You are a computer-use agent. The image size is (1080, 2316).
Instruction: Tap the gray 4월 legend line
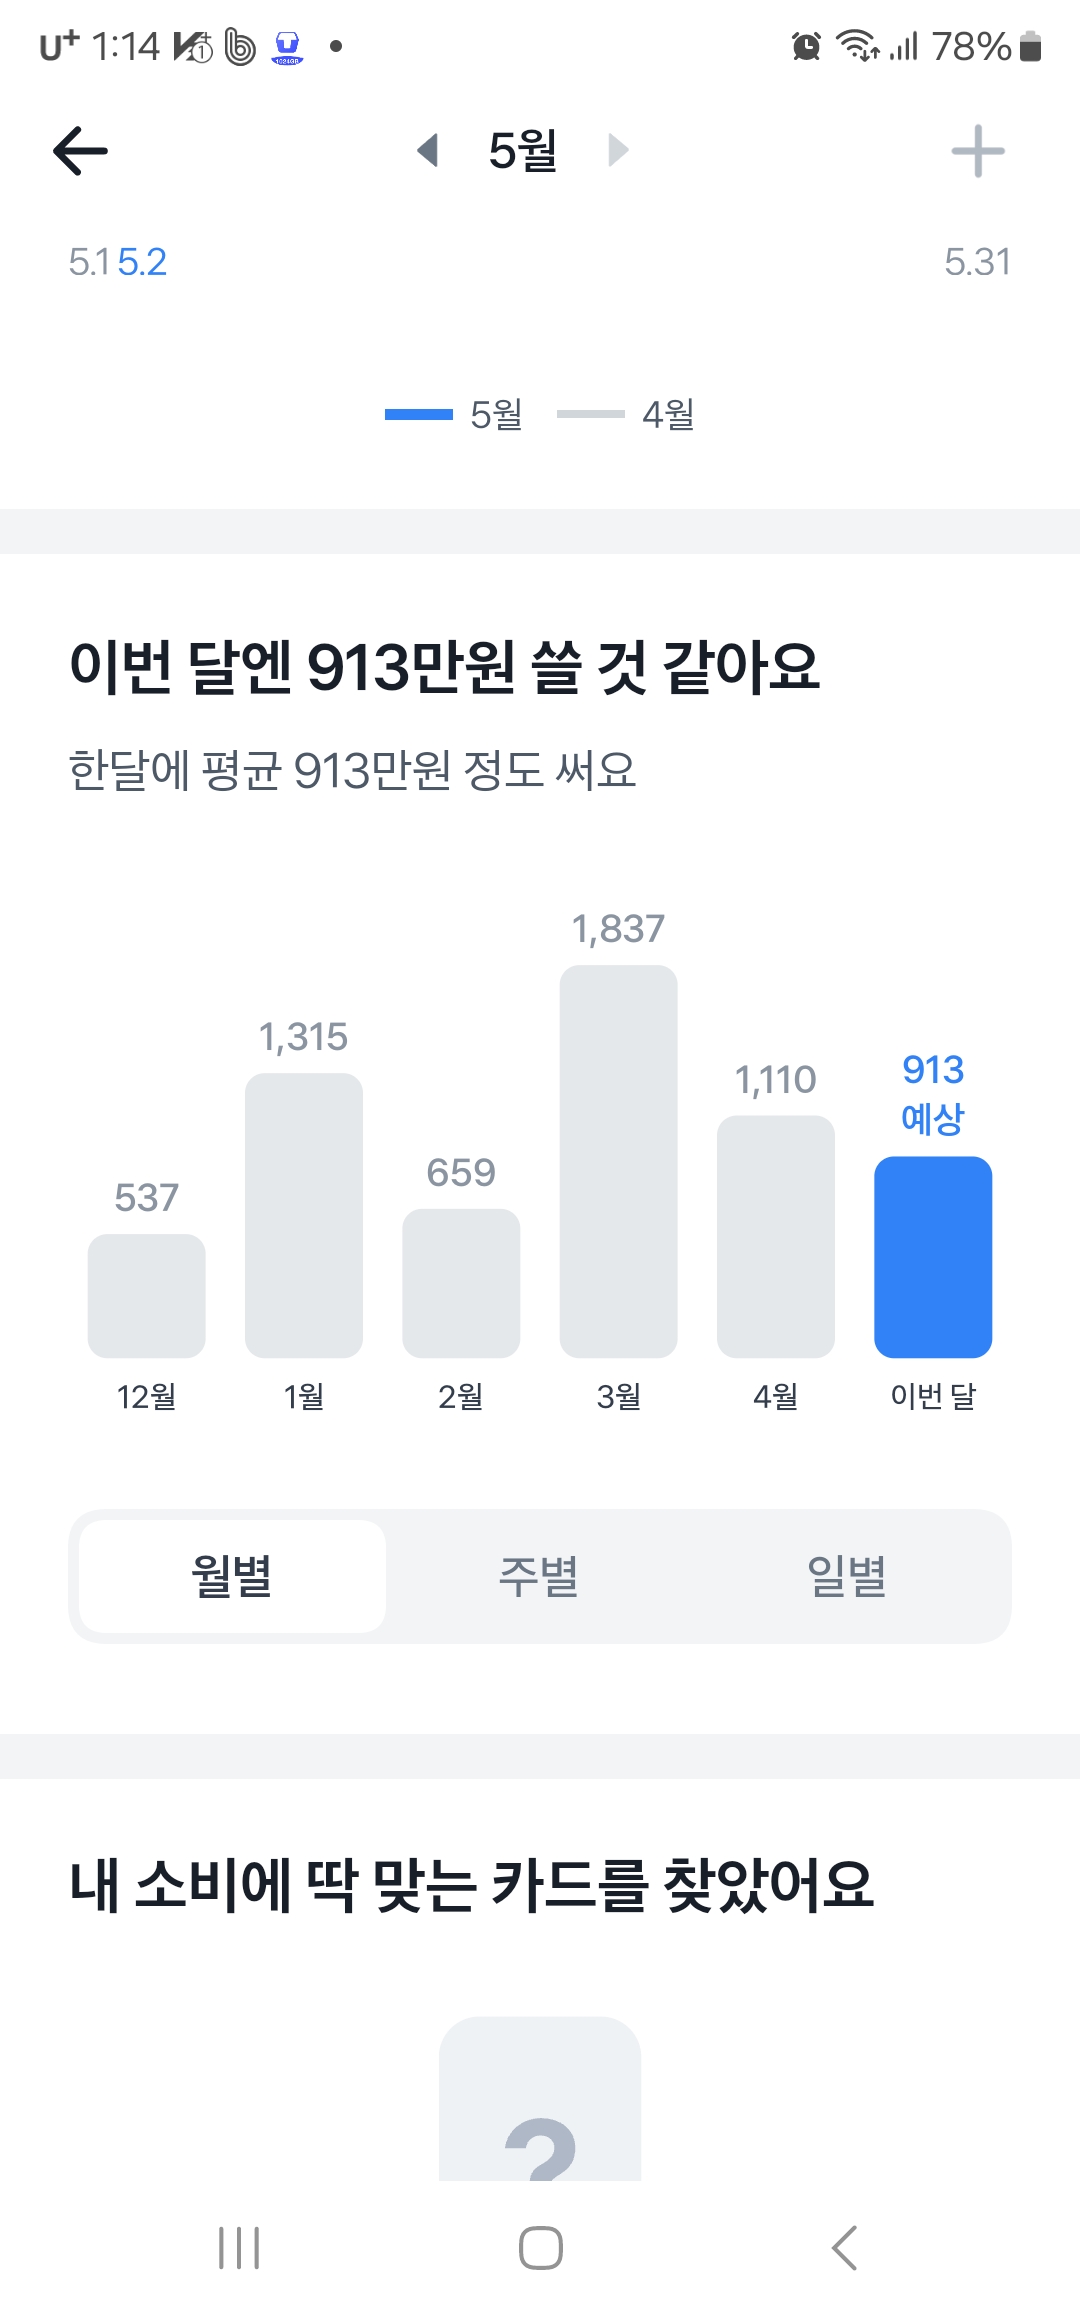590,414
